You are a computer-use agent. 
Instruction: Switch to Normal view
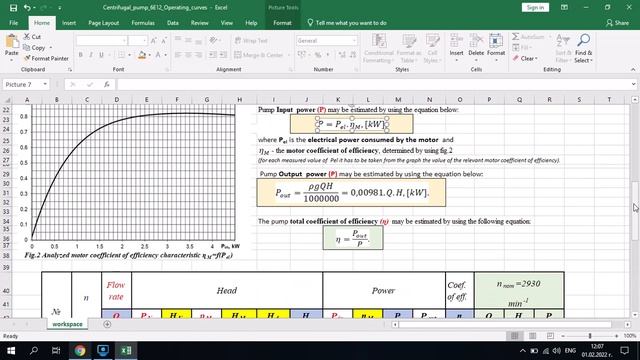pos(514,336)
